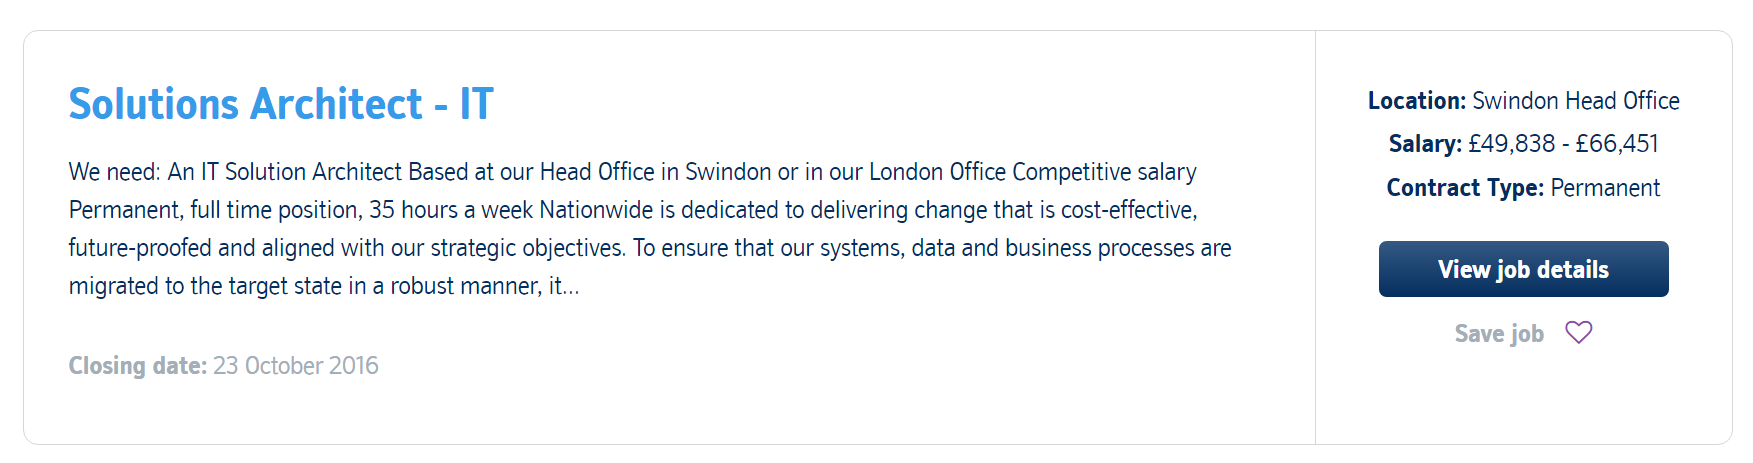
Task: Click description line starting 'future-proofed and aligned'
Action: (x=650, y=248)
